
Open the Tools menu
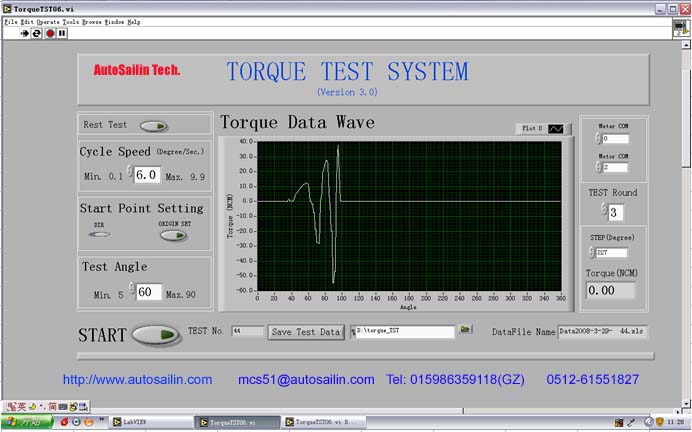[71, 22]
